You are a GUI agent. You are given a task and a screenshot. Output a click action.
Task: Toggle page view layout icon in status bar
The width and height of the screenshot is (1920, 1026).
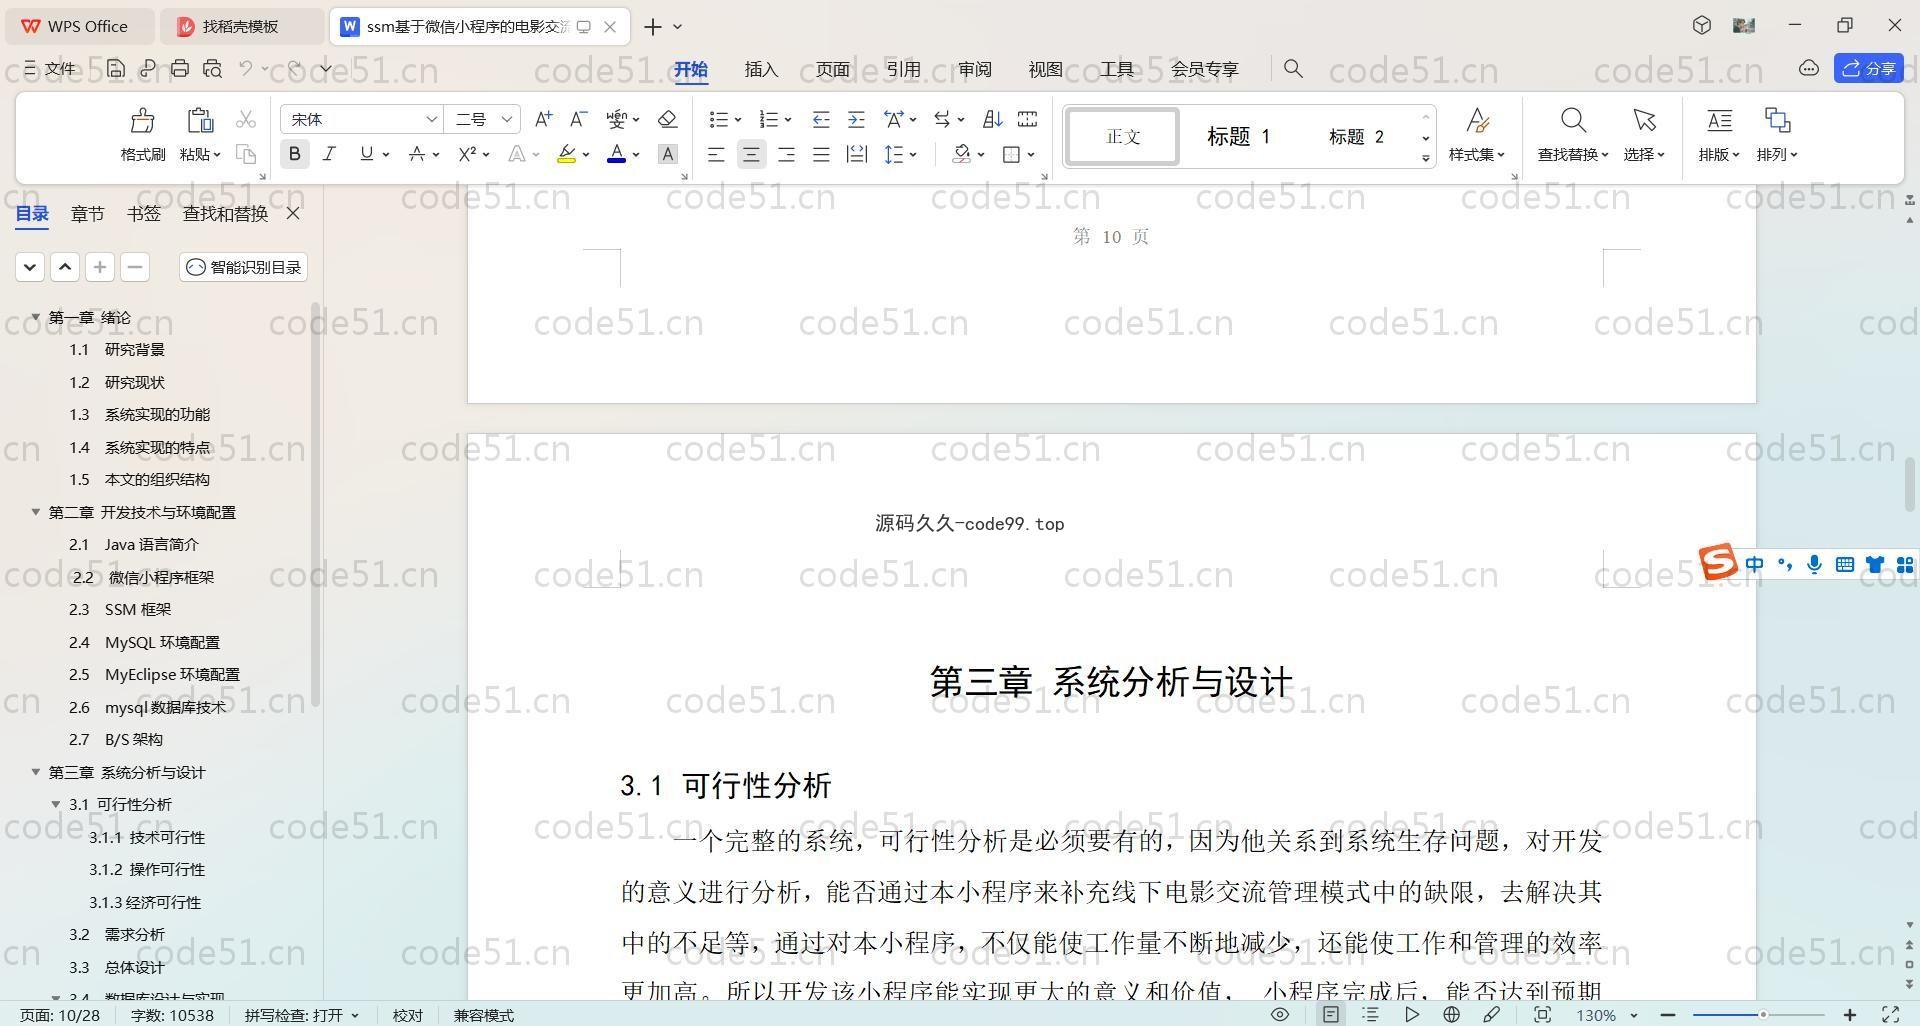(1331, 1015)
